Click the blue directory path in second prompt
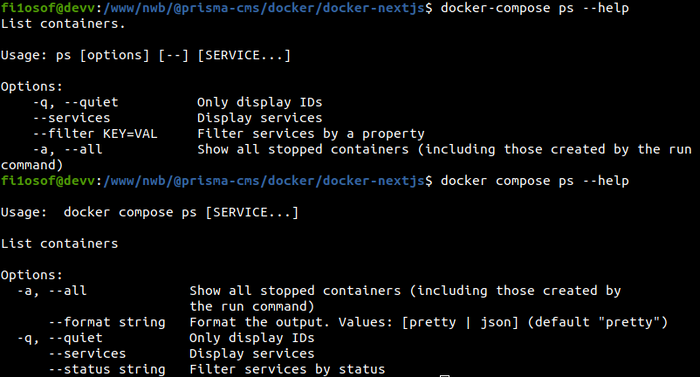The image size is (700, 377). point(263,181)
